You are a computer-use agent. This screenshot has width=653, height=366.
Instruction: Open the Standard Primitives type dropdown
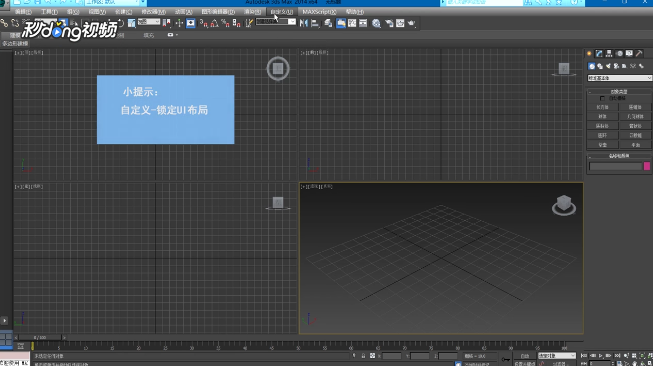(x=619, y=78)
